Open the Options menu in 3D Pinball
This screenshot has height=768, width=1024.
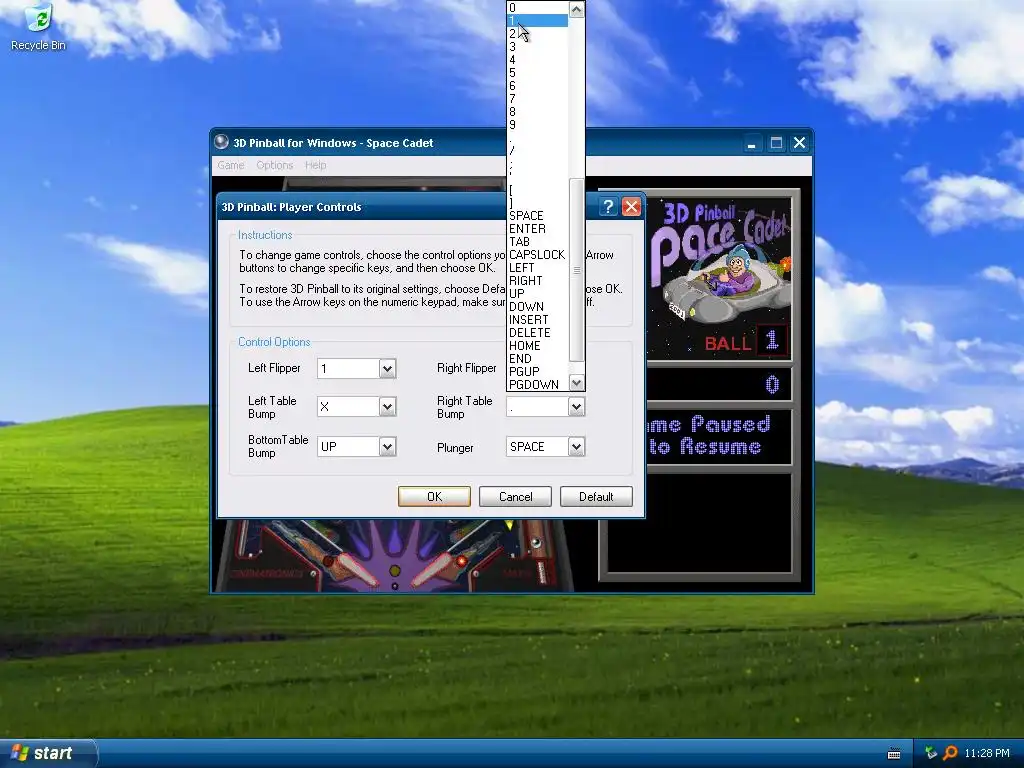[274, 165]
